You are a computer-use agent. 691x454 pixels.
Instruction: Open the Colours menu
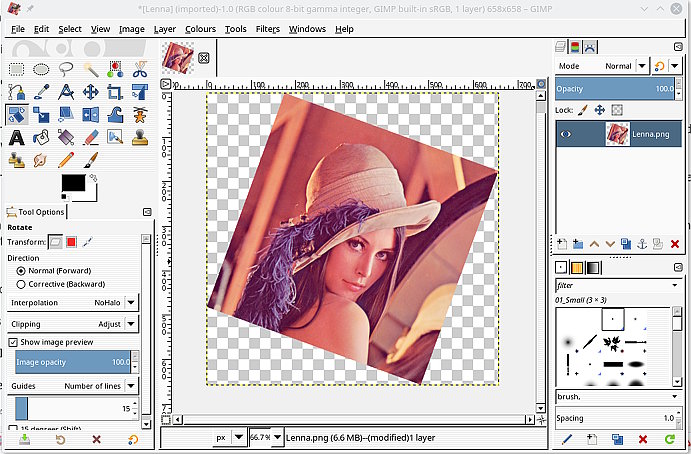[x=200, y=29]
